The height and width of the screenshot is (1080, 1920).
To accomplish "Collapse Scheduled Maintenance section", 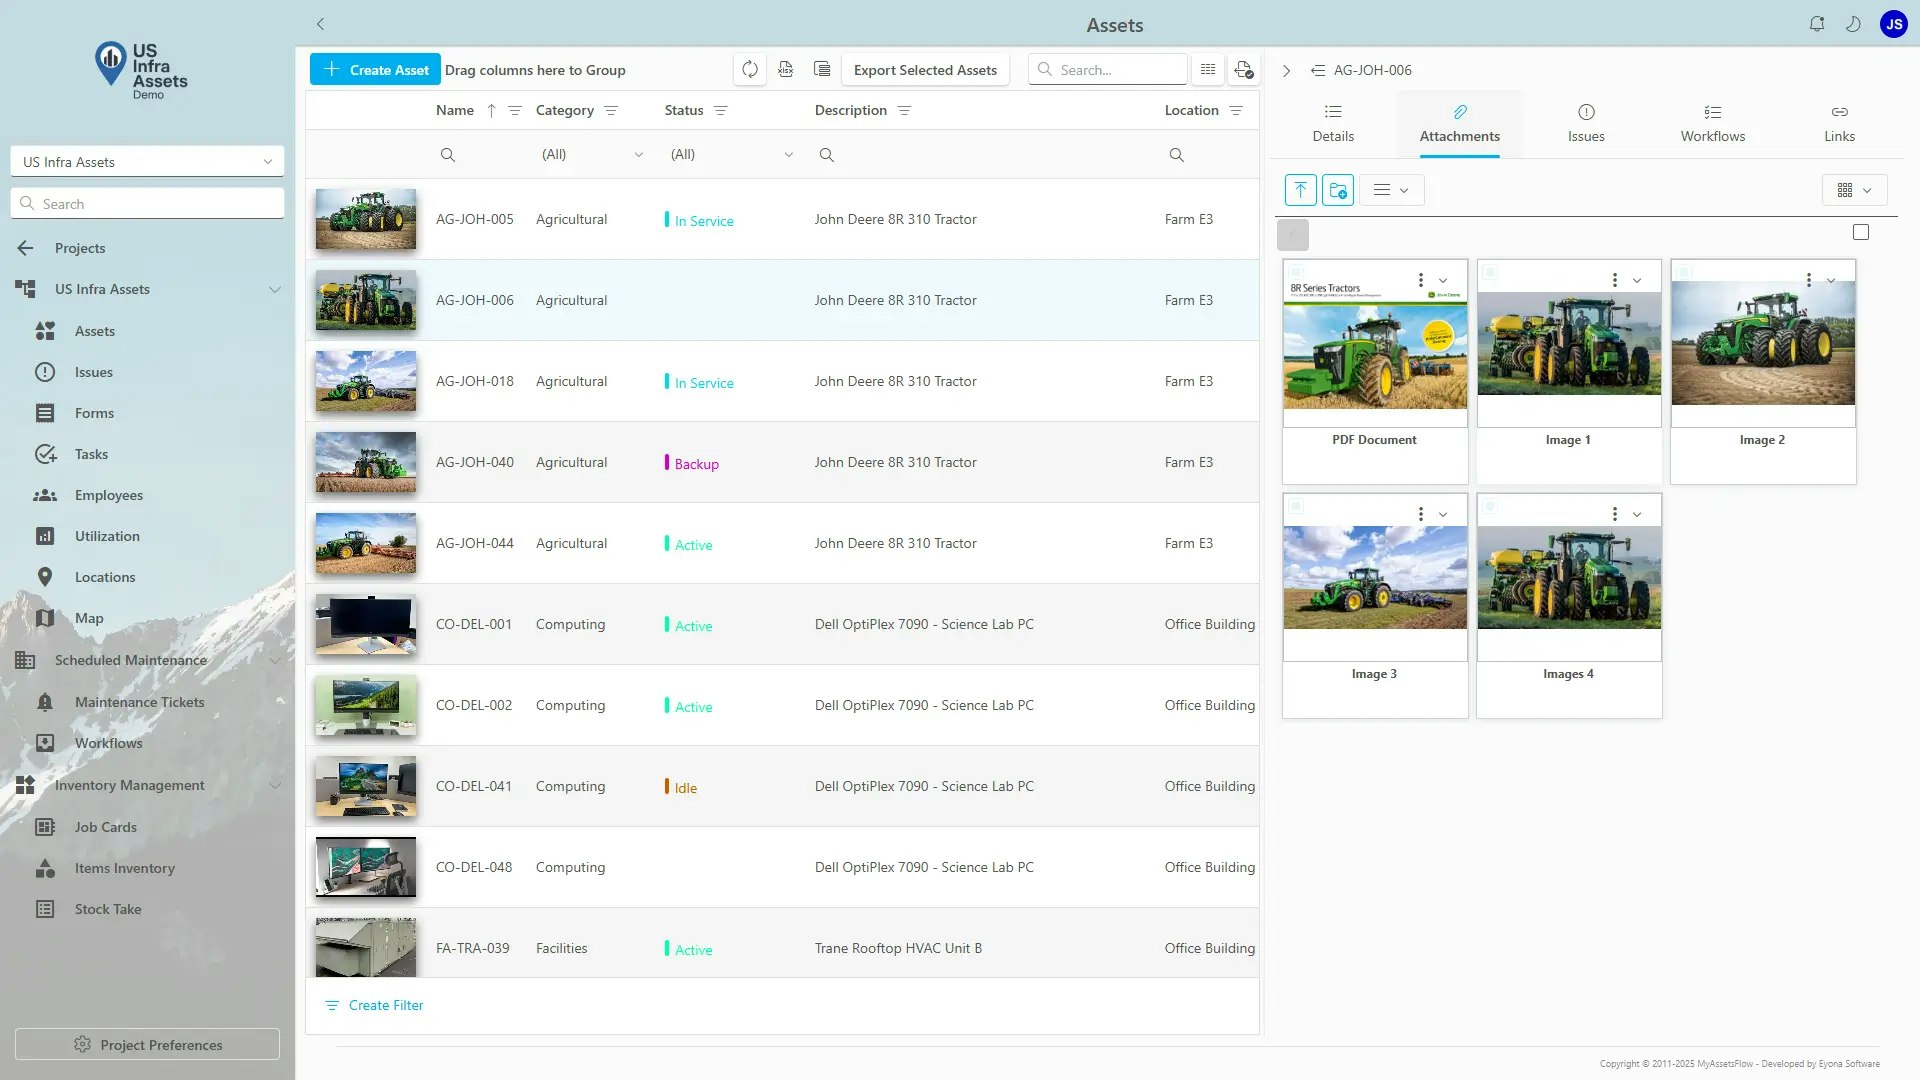I will (274, 660).
